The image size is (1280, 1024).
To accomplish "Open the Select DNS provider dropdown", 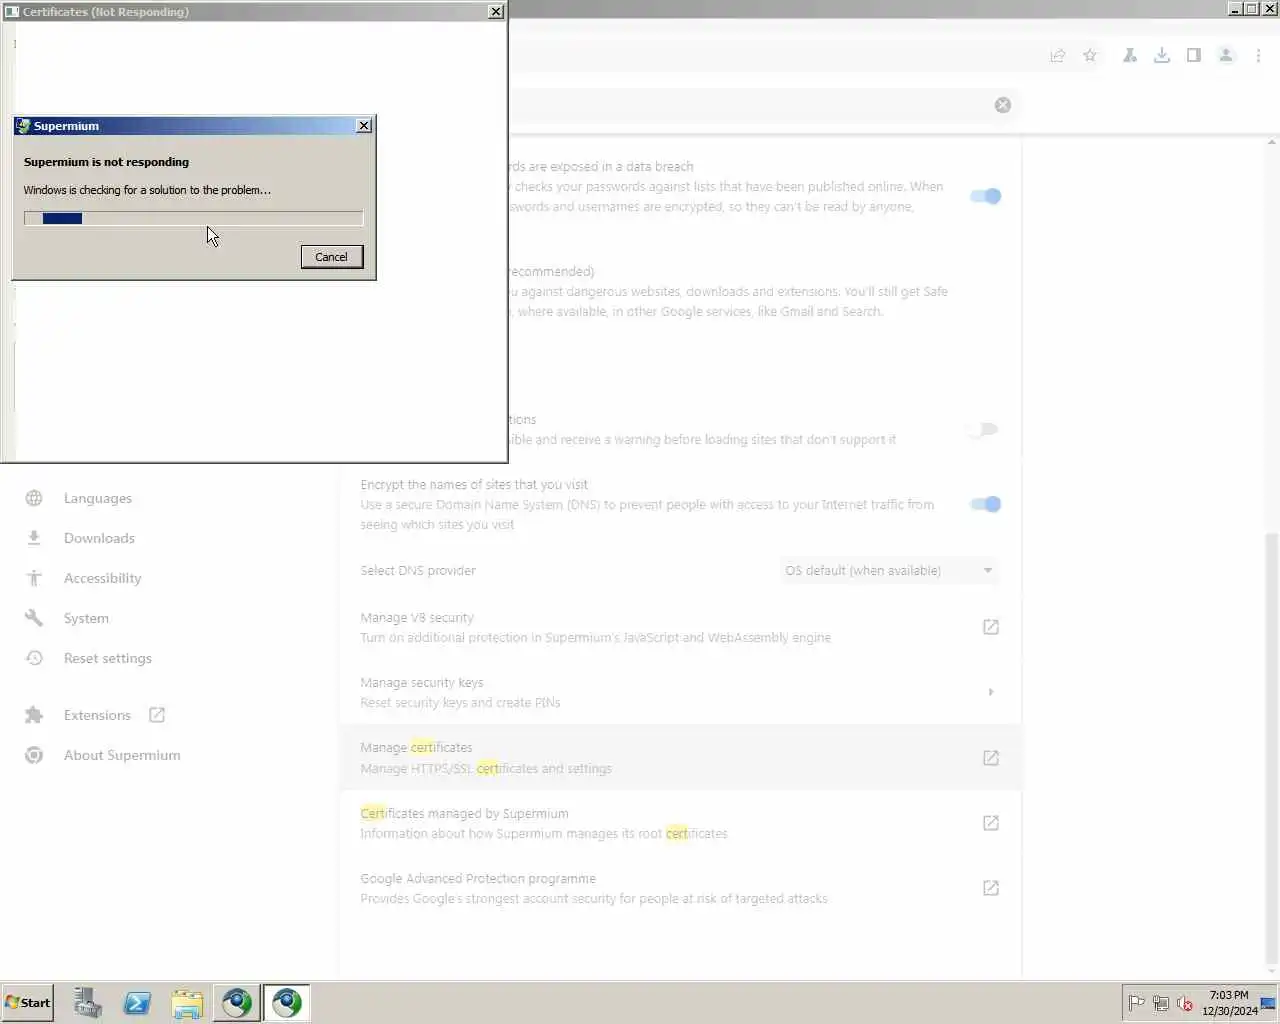I will 889,570.
